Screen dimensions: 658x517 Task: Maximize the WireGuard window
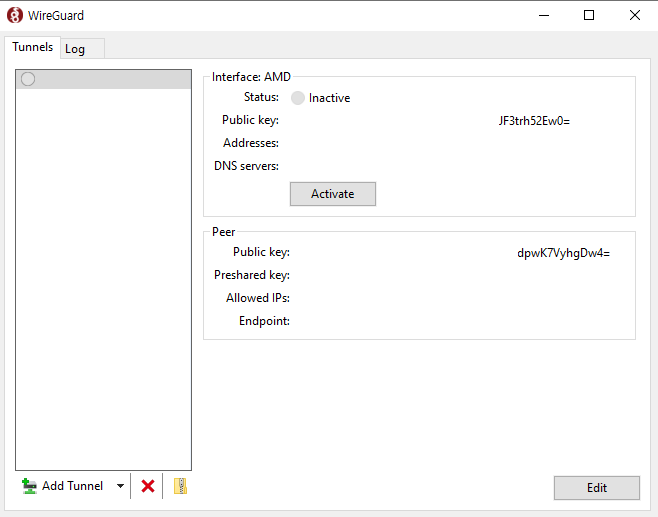click(589, 16)
